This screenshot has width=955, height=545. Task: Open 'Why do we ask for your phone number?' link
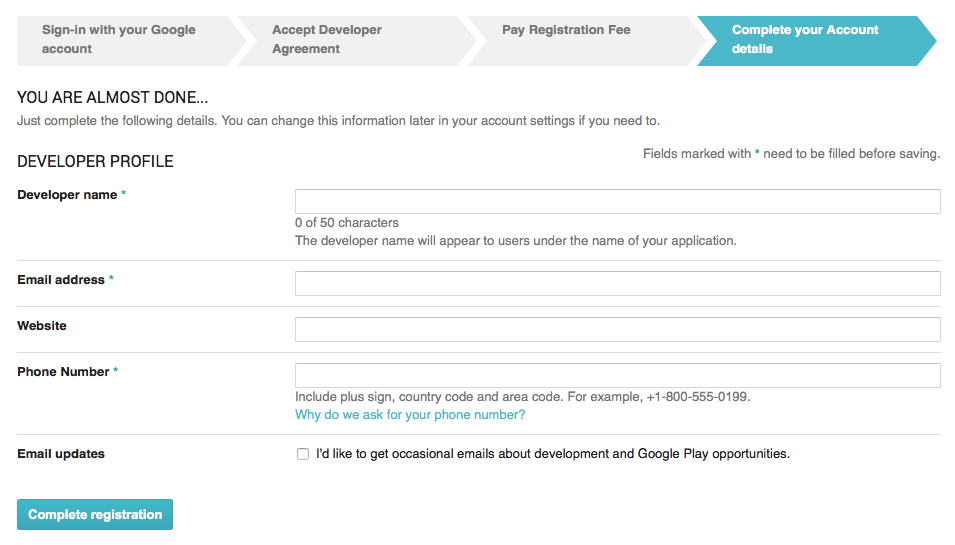coord(410,415)
